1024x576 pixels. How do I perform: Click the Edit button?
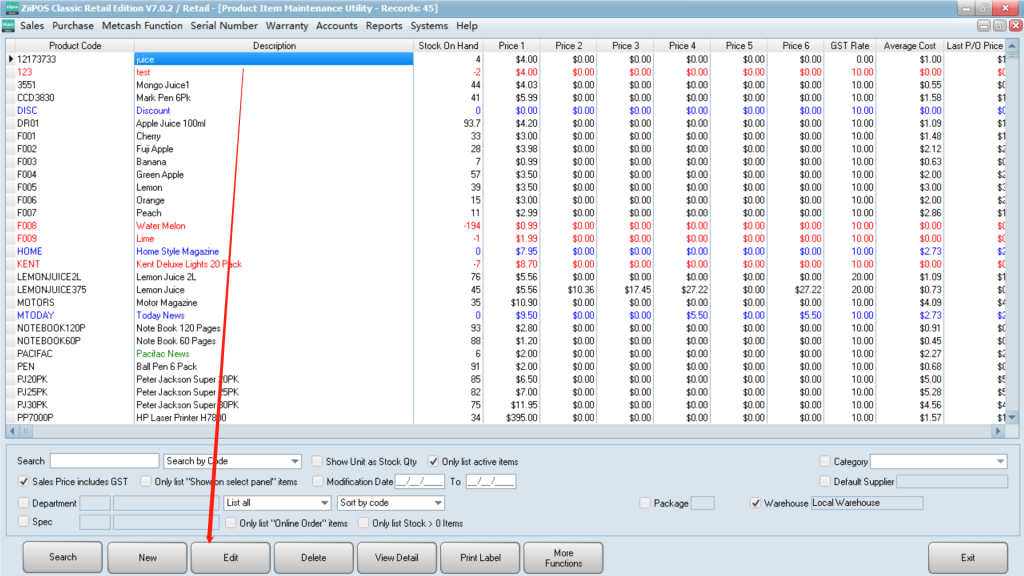pos(230,557)
